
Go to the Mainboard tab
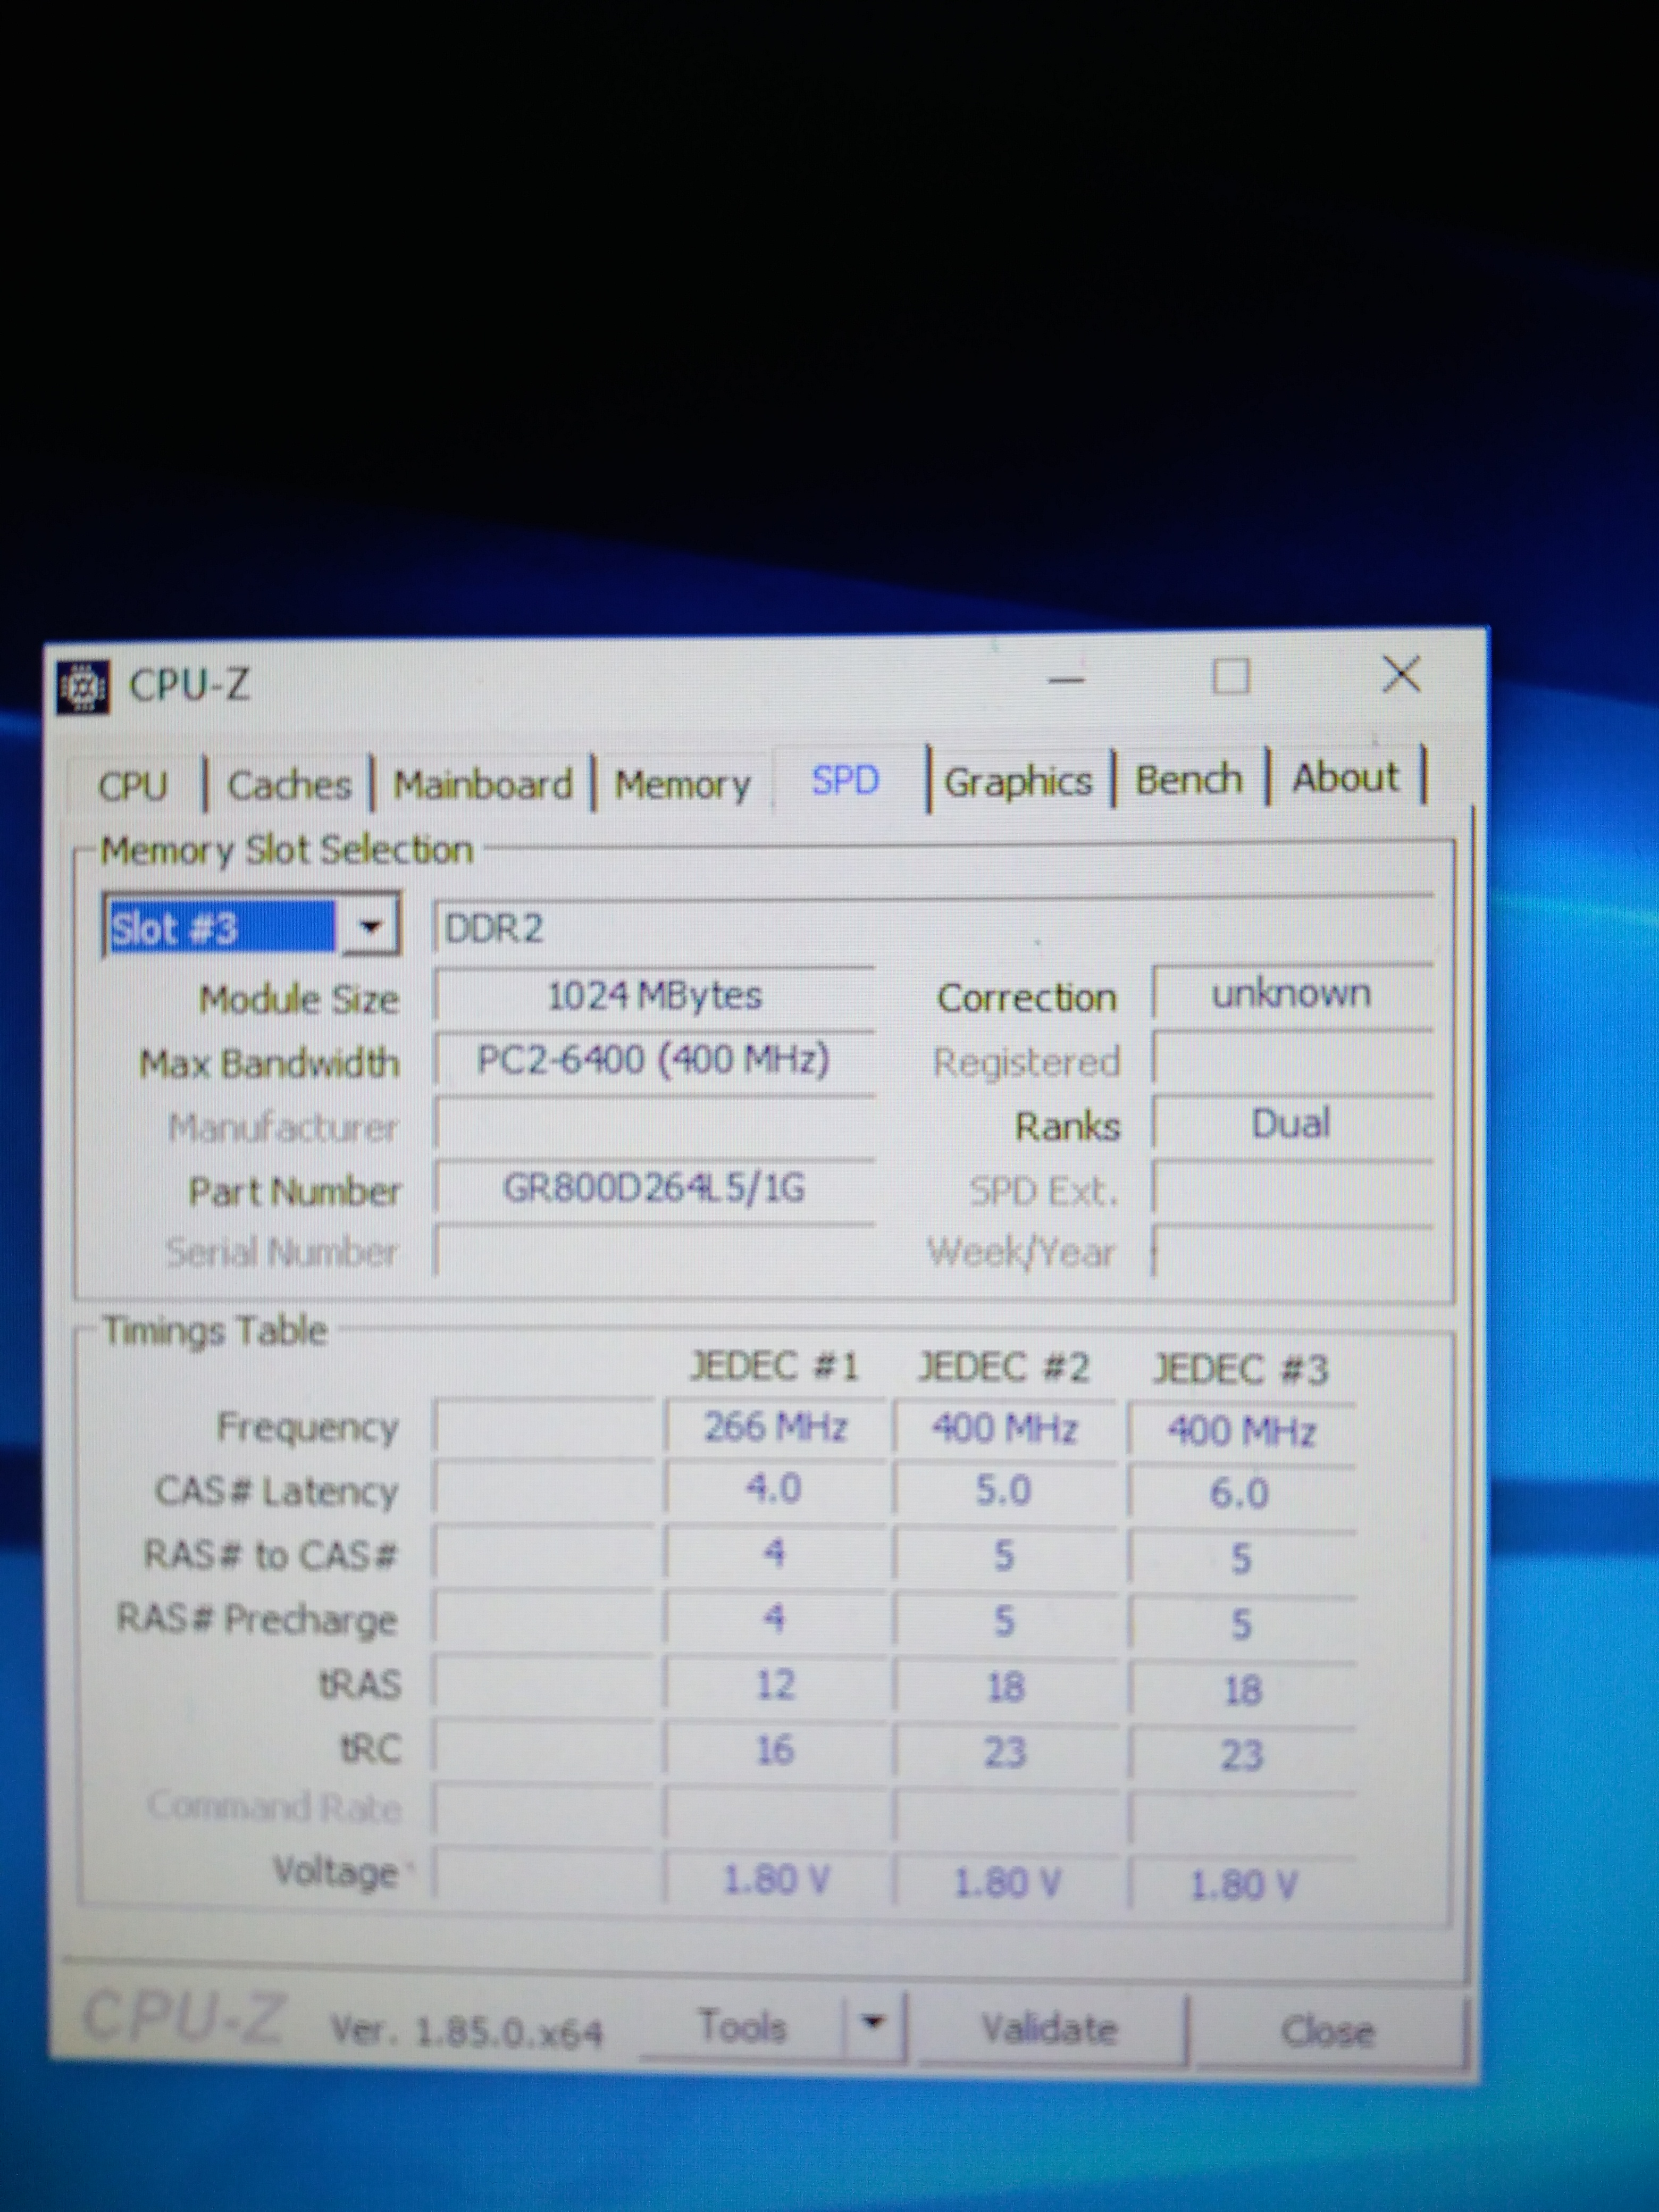tap(482, 784)
